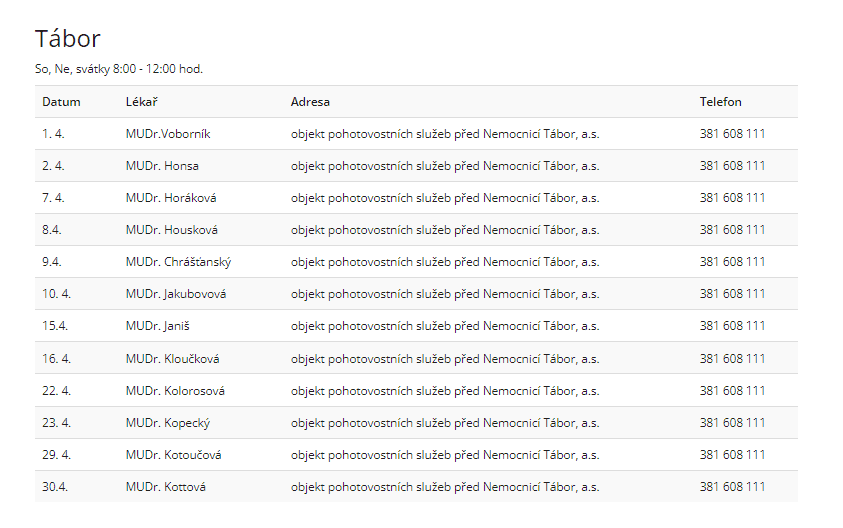Click the Adresa column header
Viewport: 843px width, 528px height.
click(x=310, y=102)
